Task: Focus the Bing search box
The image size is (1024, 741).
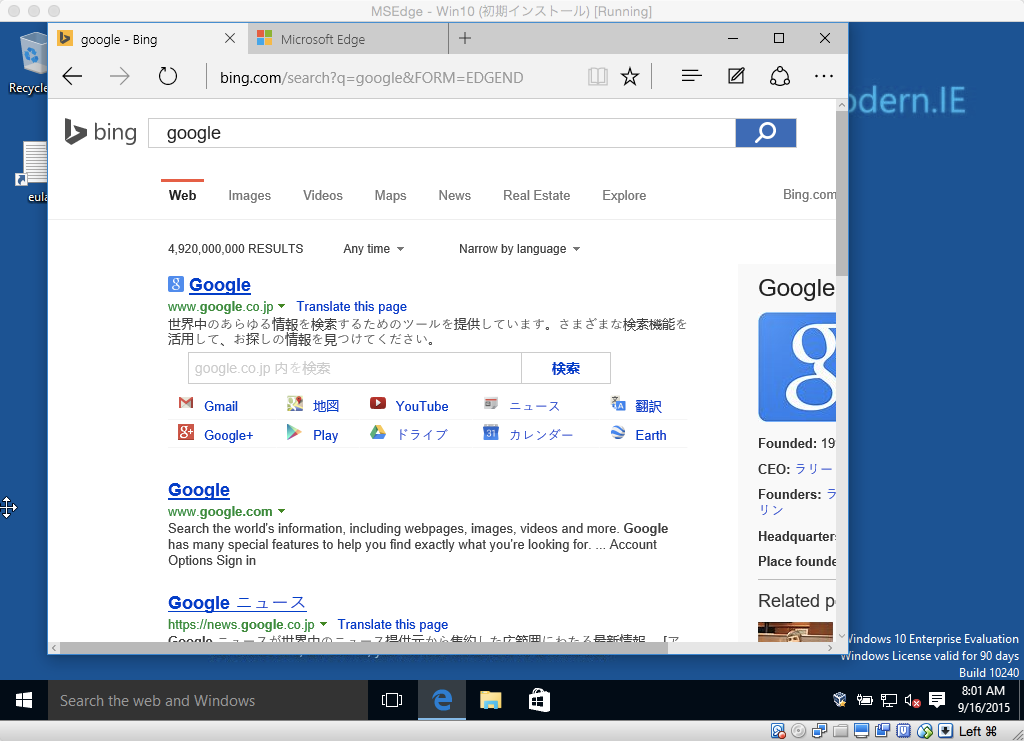Action: (x=442, y=133)
